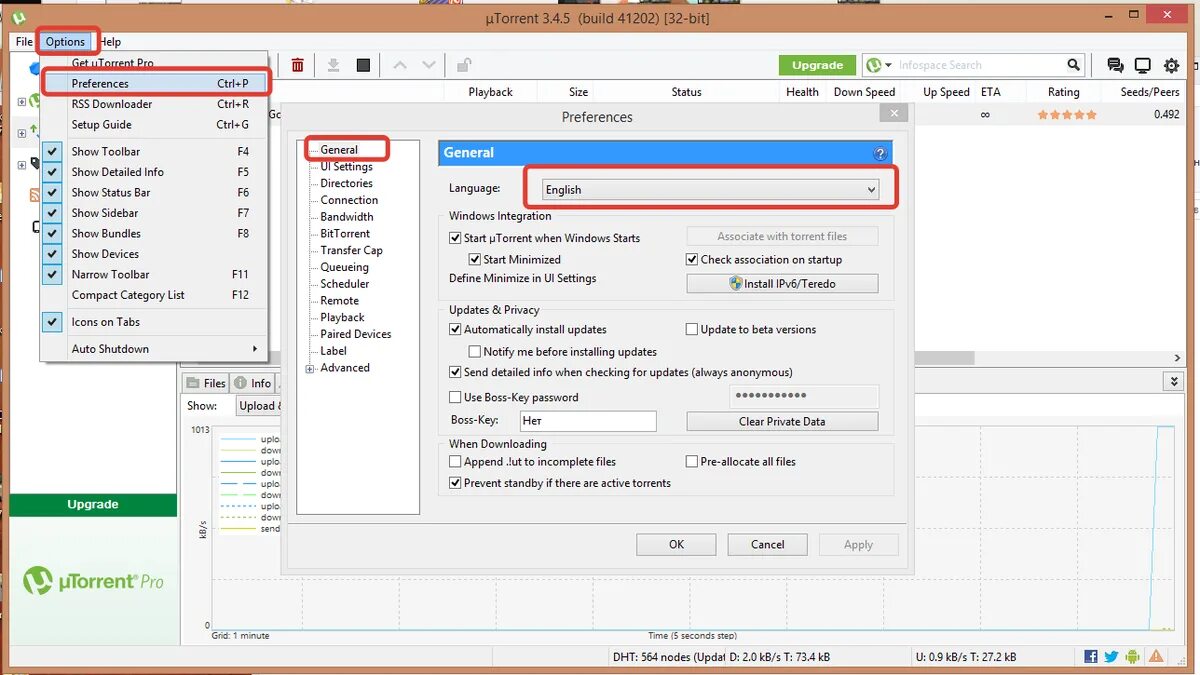Toggle Compact Category List menu entry
1200x675 pixels.
coord(155,295)
